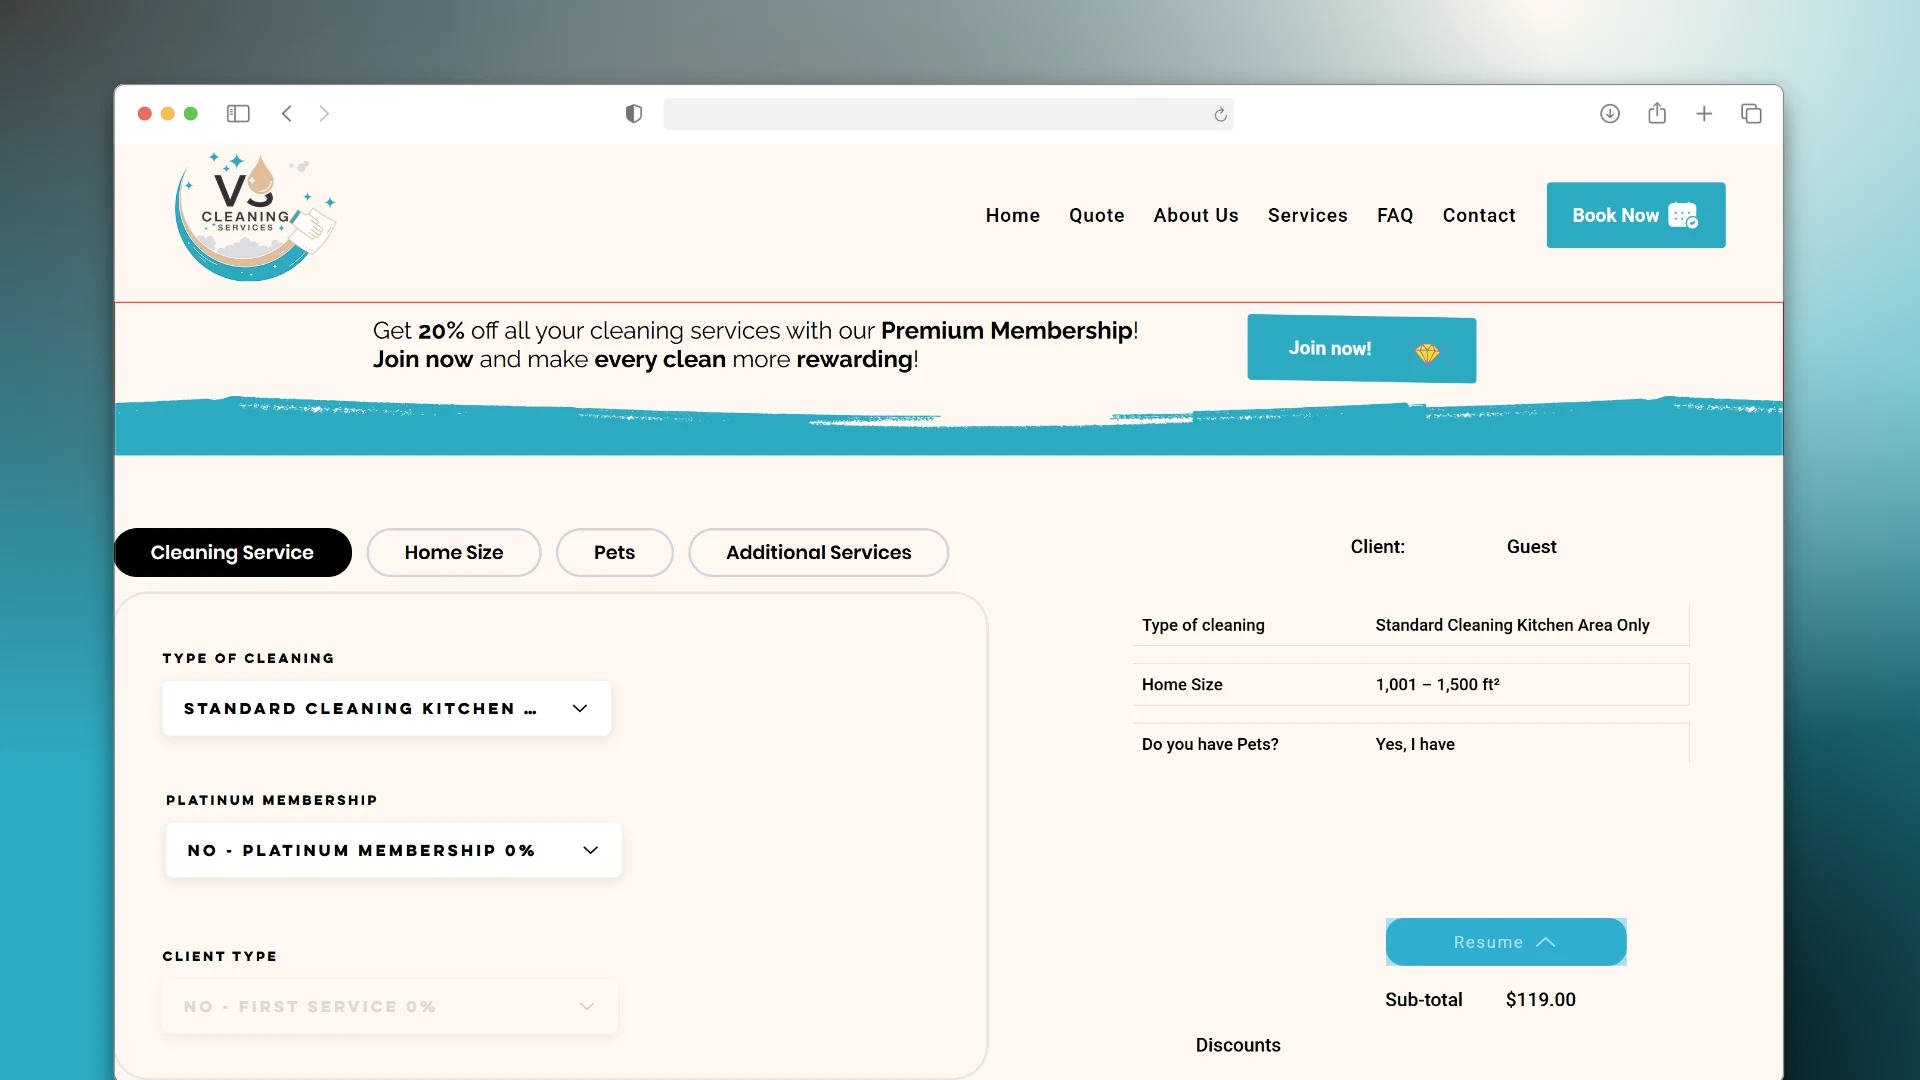Click the Join now! membership button
This screenshot has height=1080, width=1920.
[1361, 349]
